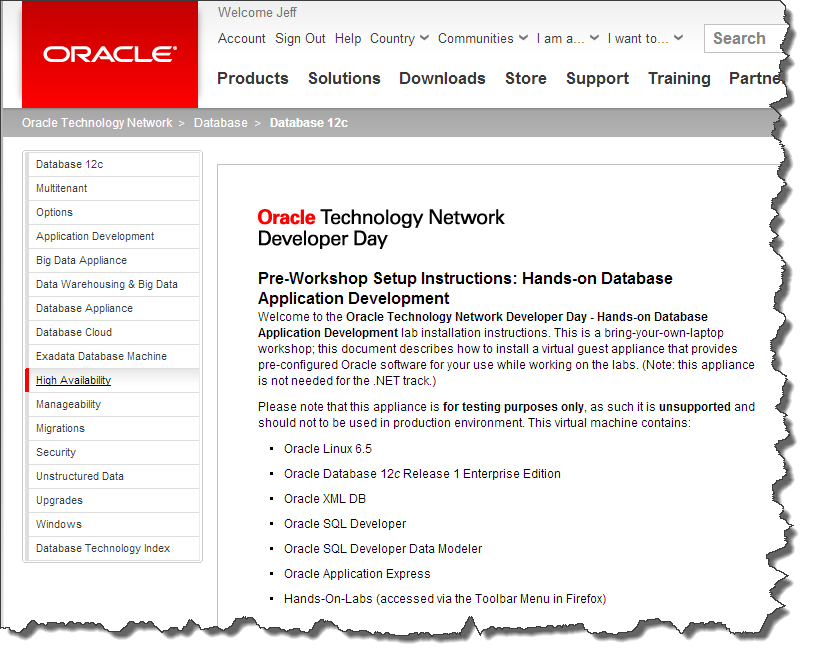Select Database Technology Index in sidebar
814x661 pixels.
click(x=113, y=548)
